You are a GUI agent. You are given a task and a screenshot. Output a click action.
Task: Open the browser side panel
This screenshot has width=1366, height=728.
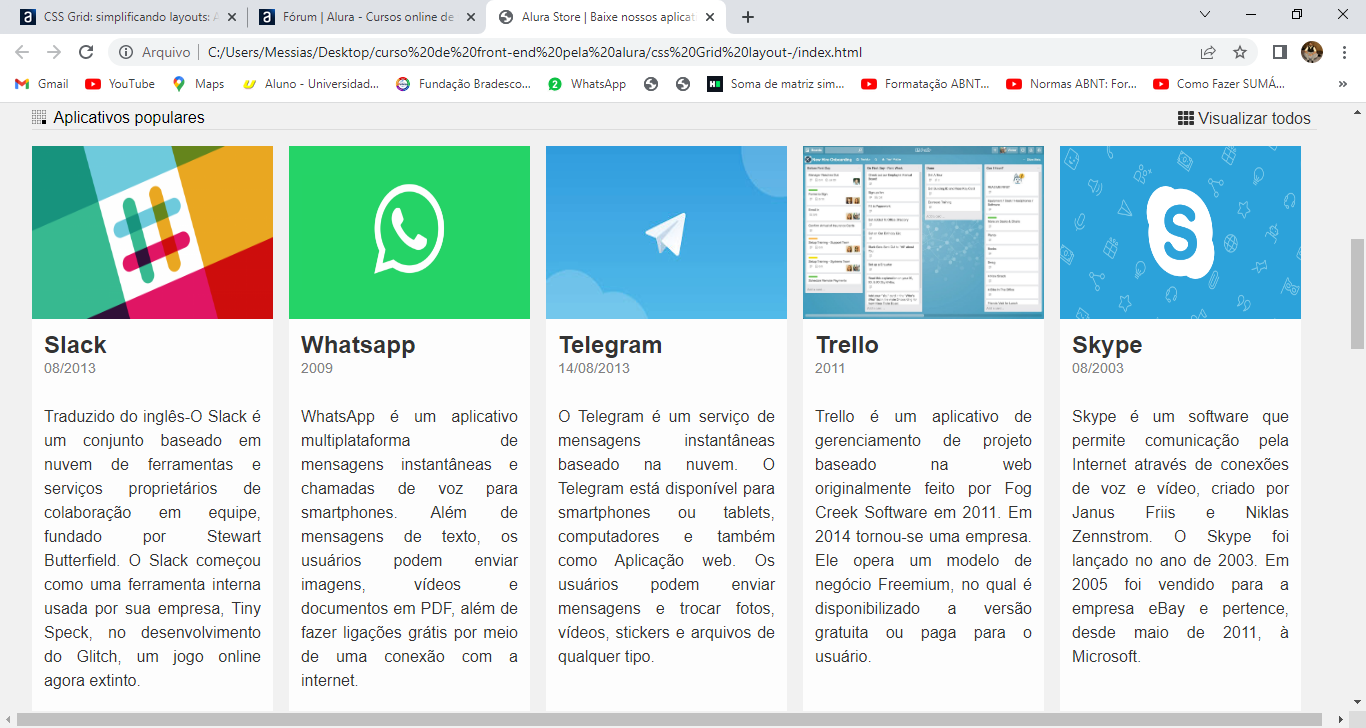pyautogui.click(x=1279, y=52)
